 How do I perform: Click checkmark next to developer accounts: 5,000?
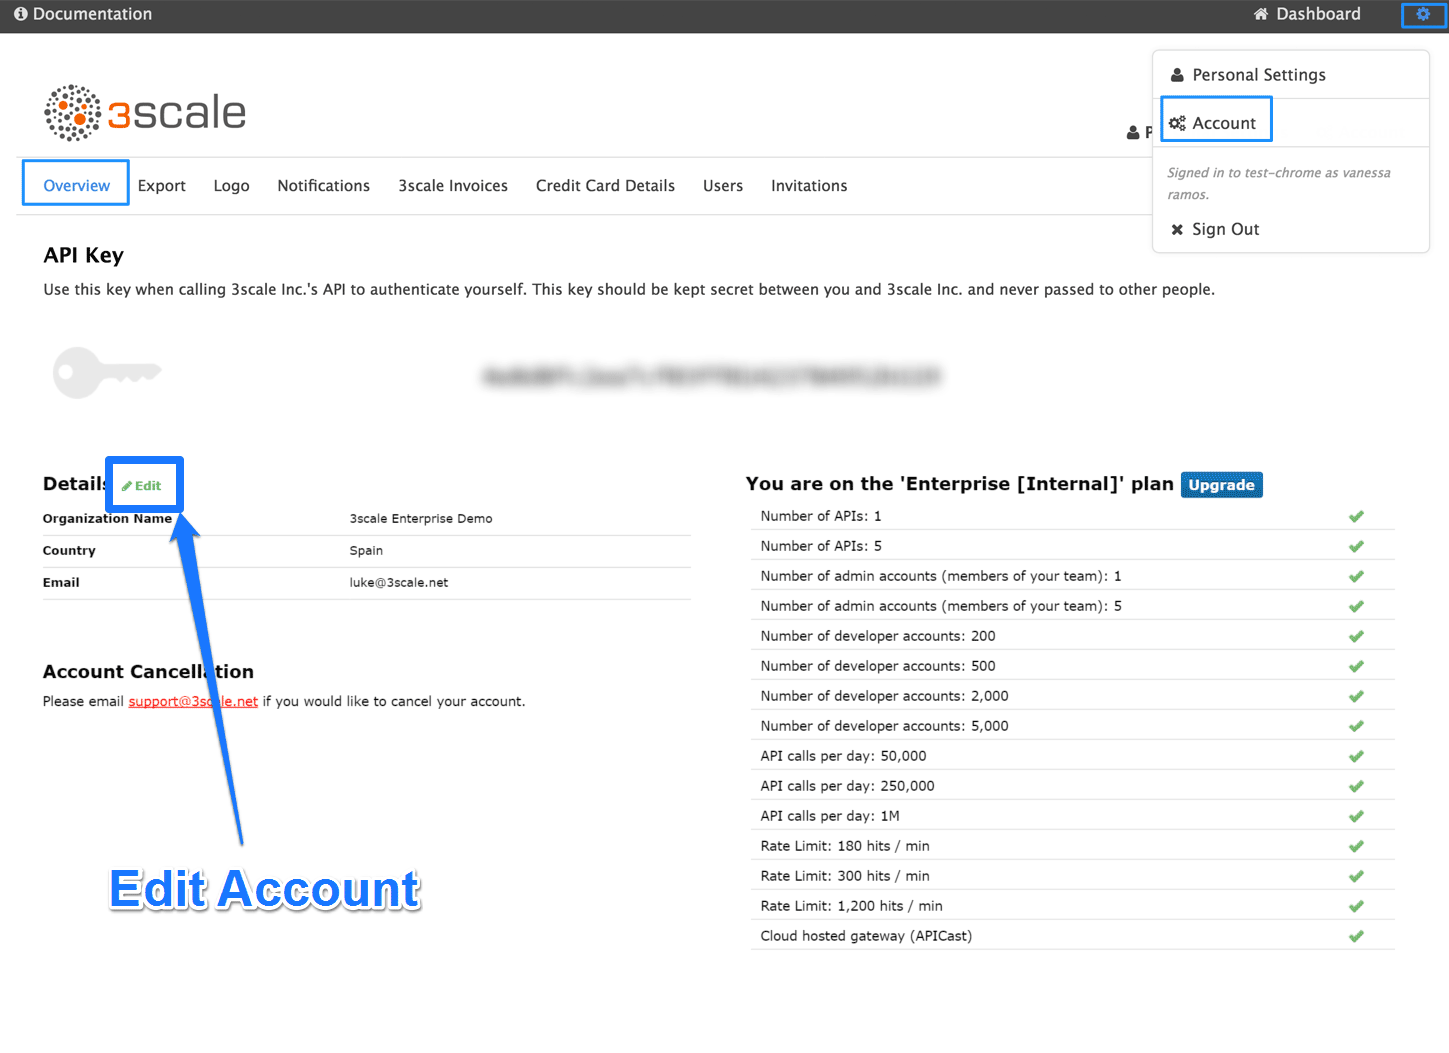click(x=1356, y=726)
